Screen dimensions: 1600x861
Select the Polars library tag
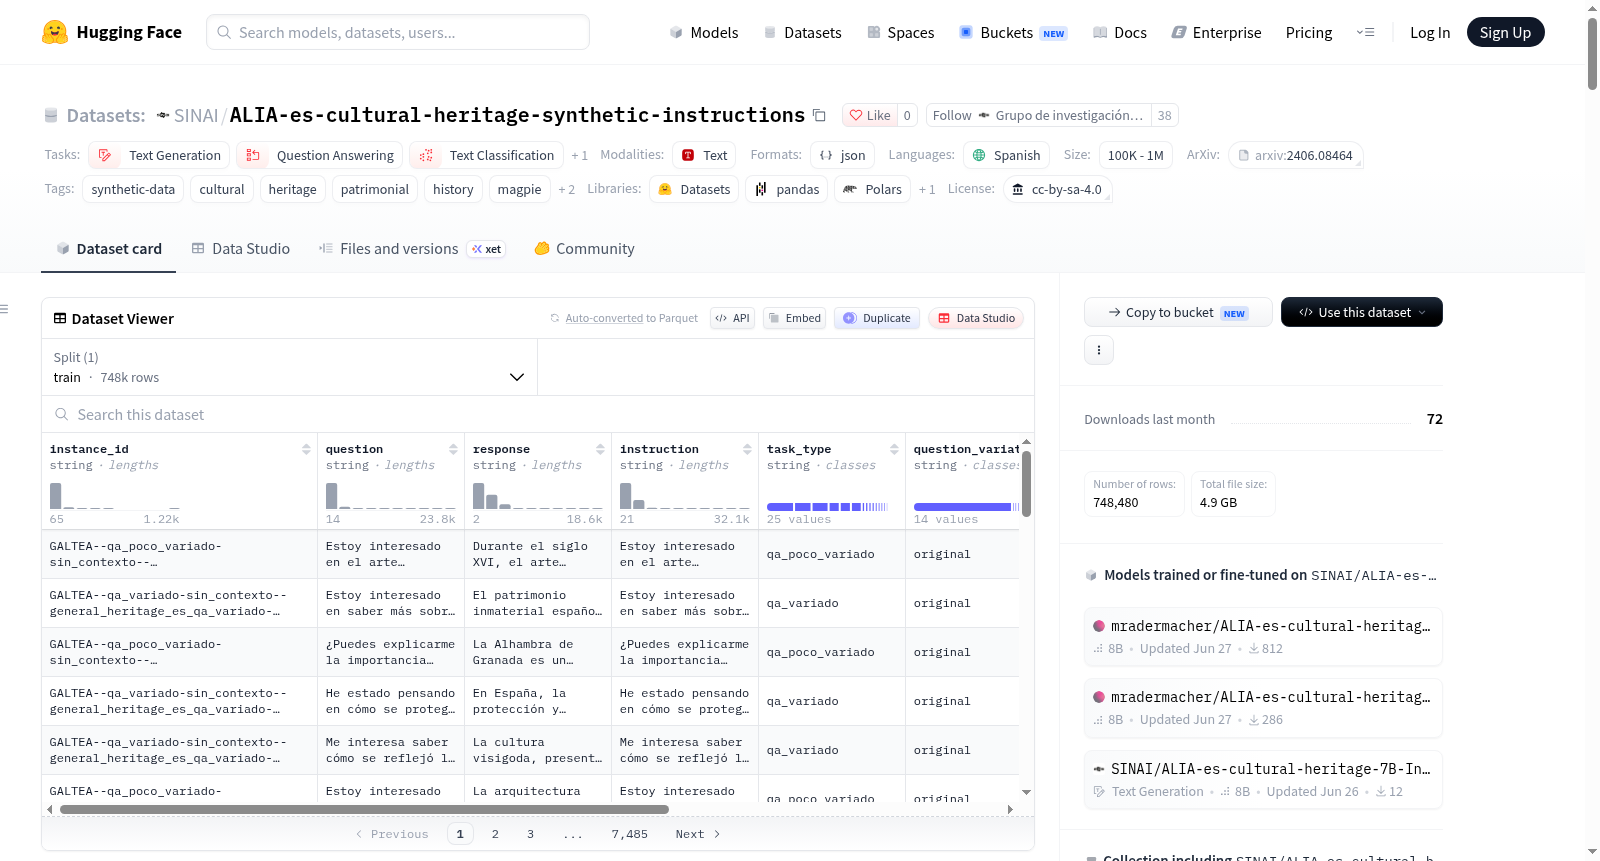872,189
